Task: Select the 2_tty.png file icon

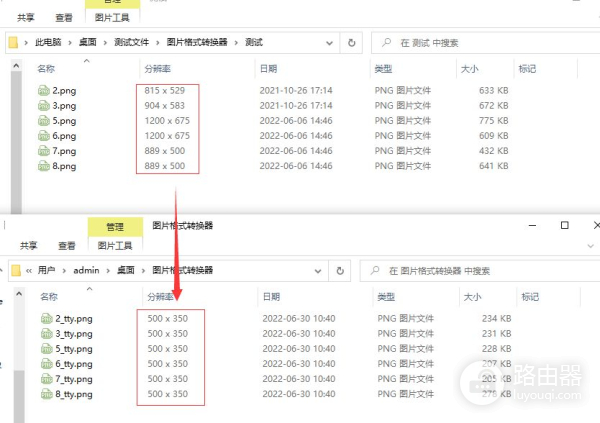Action: (x=47, y=318)
